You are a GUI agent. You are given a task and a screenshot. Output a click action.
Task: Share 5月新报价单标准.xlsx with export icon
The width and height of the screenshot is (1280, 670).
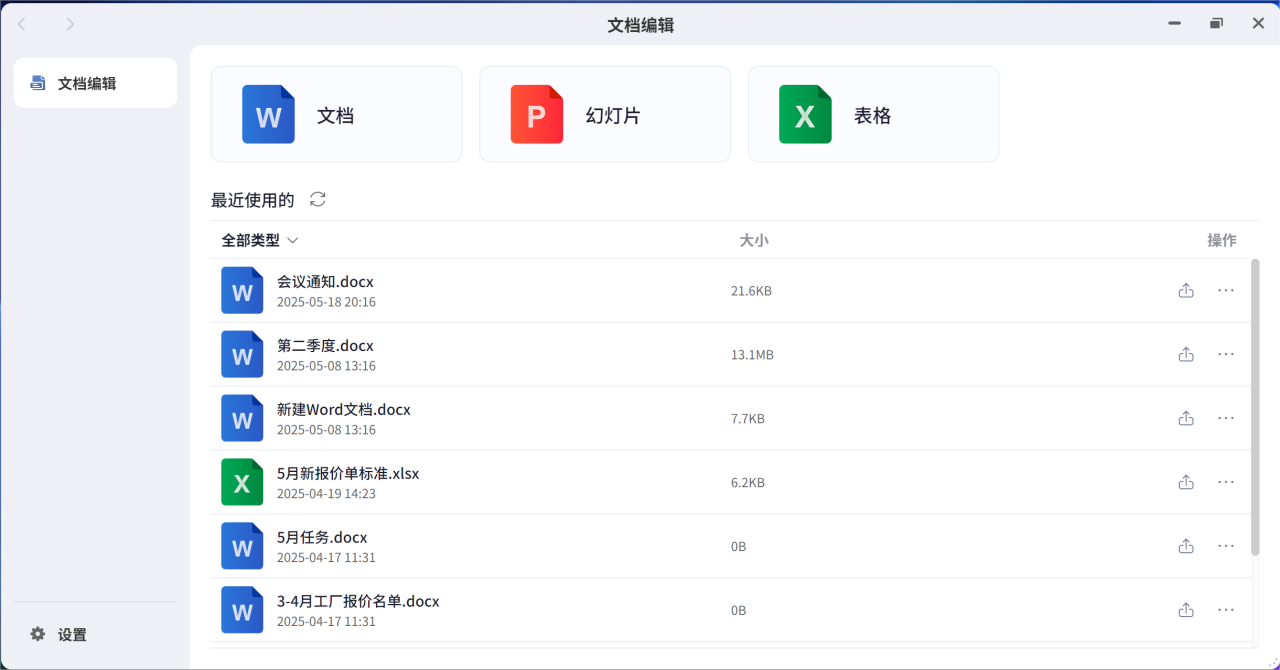pos(1186,482)
